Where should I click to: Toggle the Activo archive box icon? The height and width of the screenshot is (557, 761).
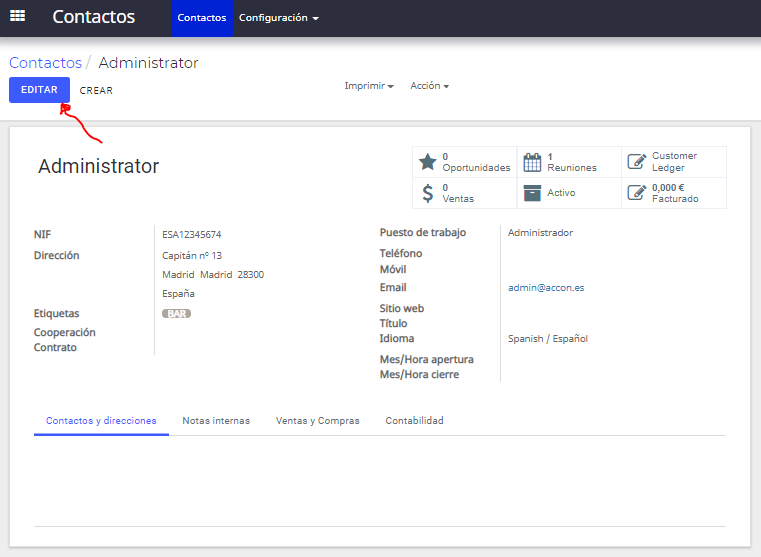[x=532, y=193]
